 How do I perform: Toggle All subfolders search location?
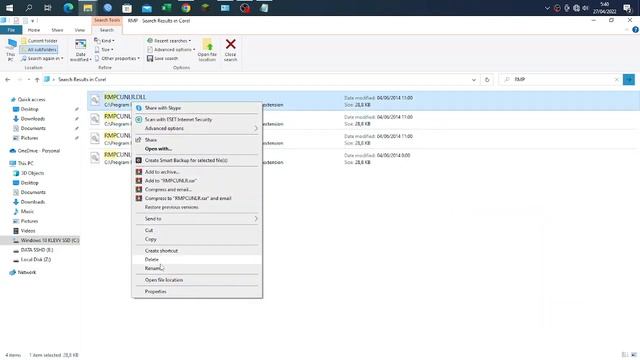[x=39, y=50]
